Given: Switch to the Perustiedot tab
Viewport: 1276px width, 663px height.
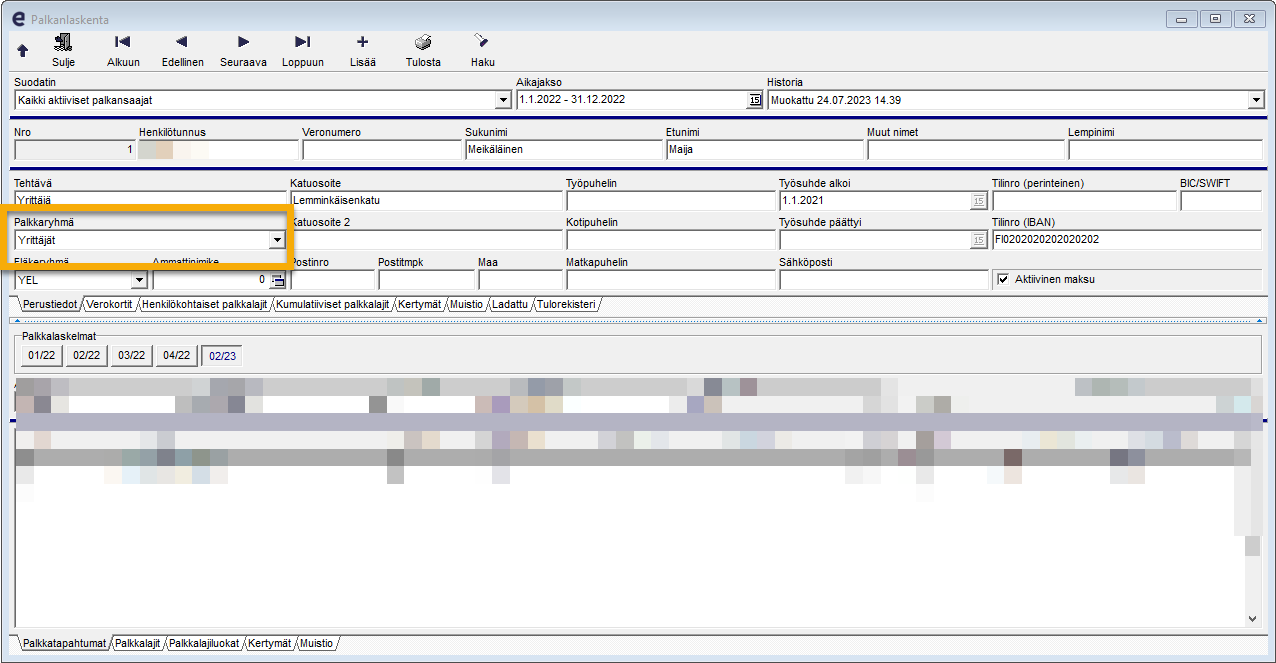Looking at the screenshot, I should (x=50, y=304).
